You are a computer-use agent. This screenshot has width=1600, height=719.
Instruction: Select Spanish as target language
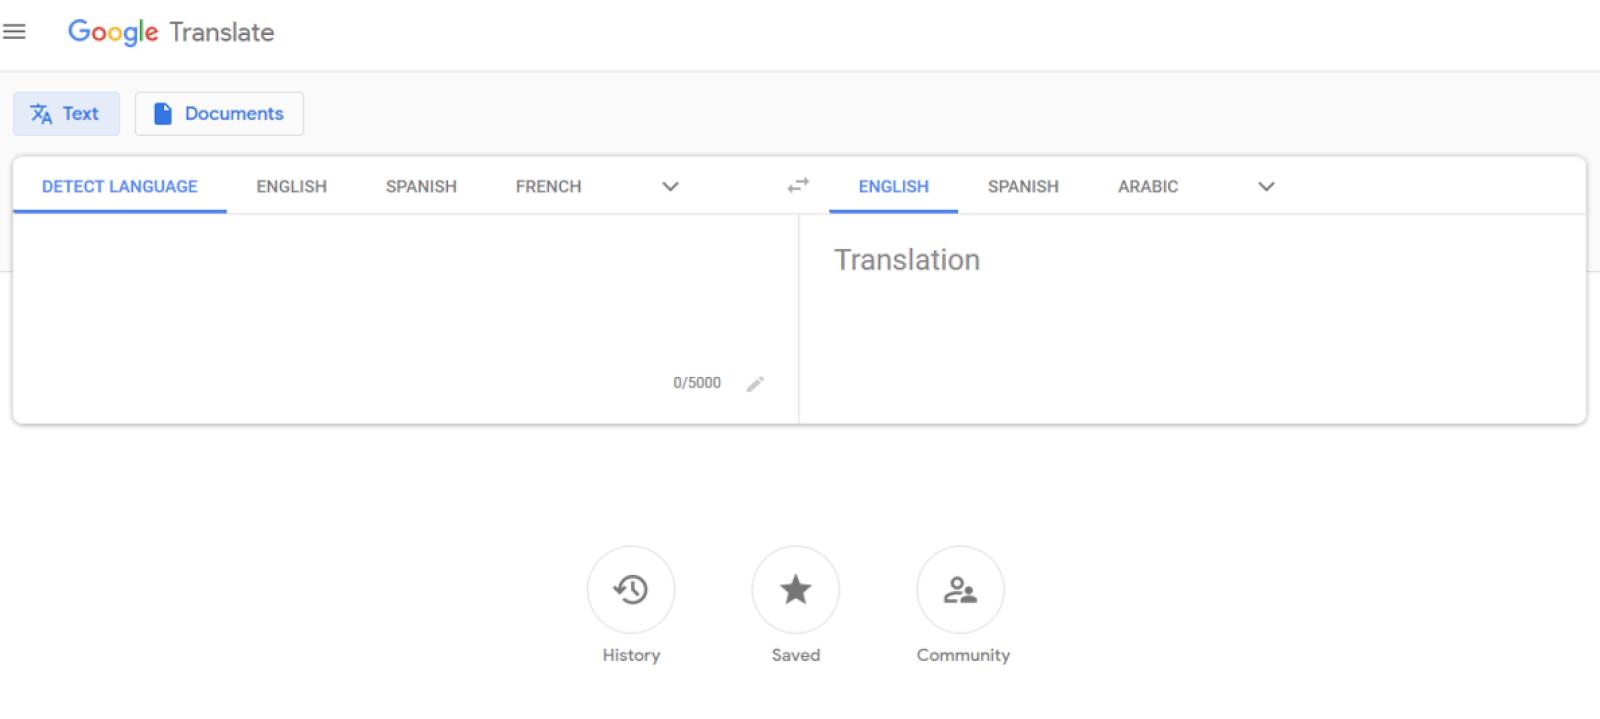click(x=1023, y=187)
